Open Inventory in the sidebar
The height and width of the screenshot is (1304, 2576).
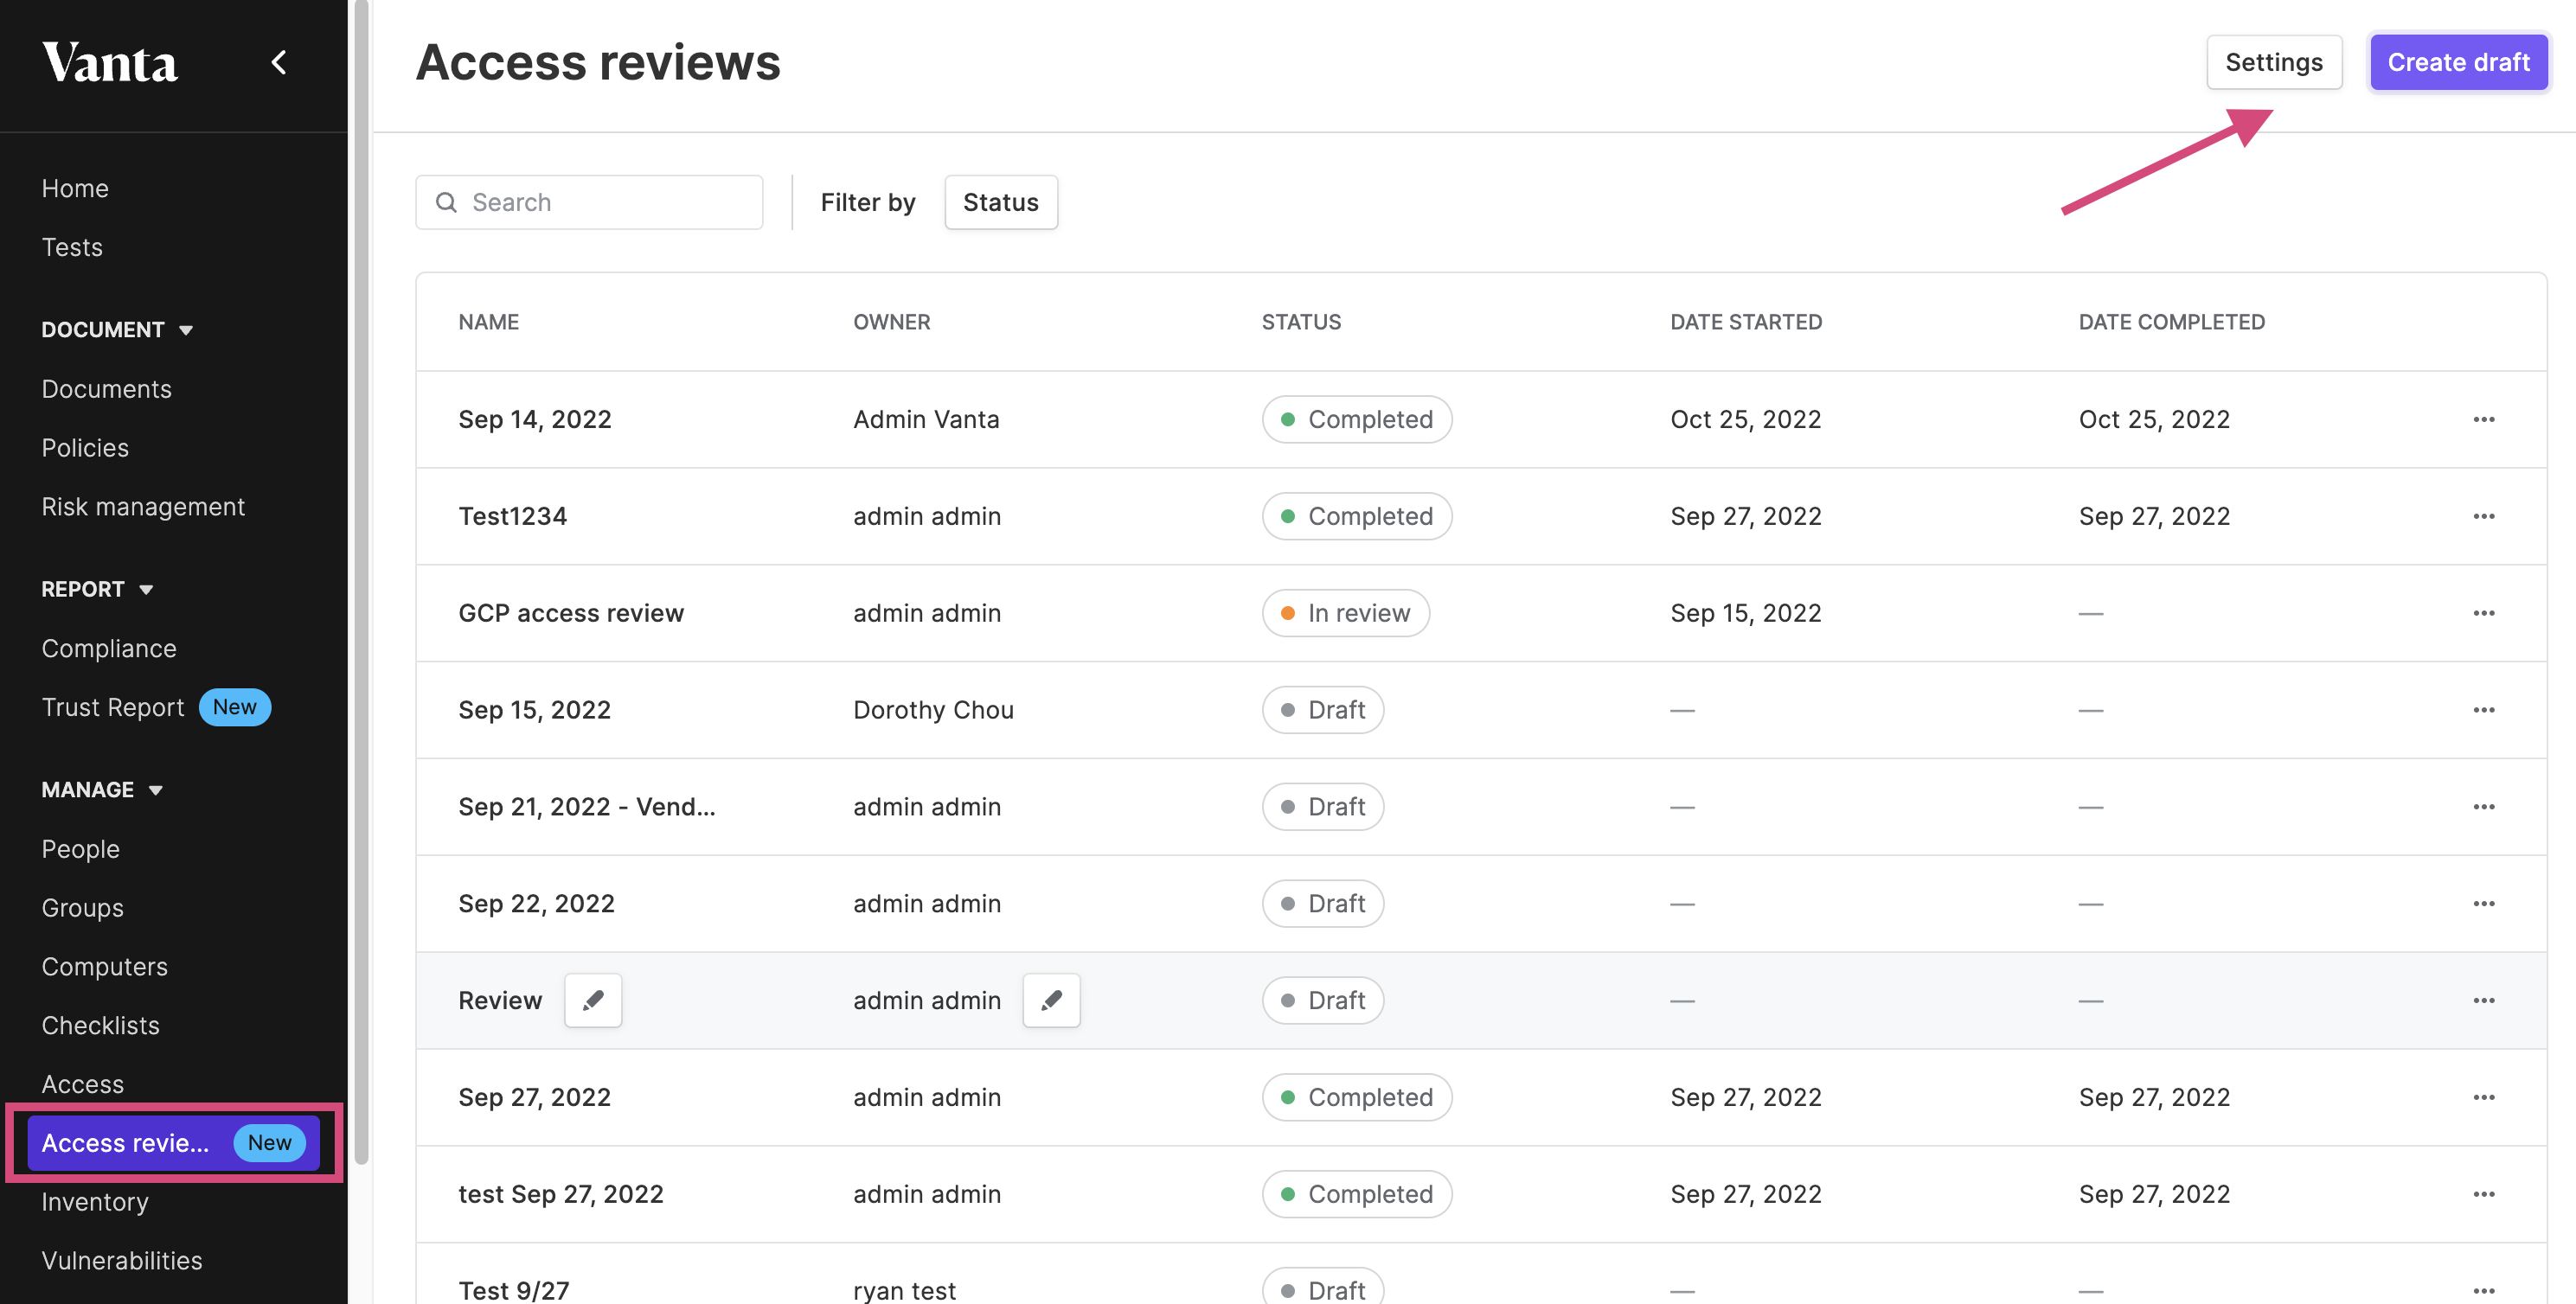pos(95,1202)
